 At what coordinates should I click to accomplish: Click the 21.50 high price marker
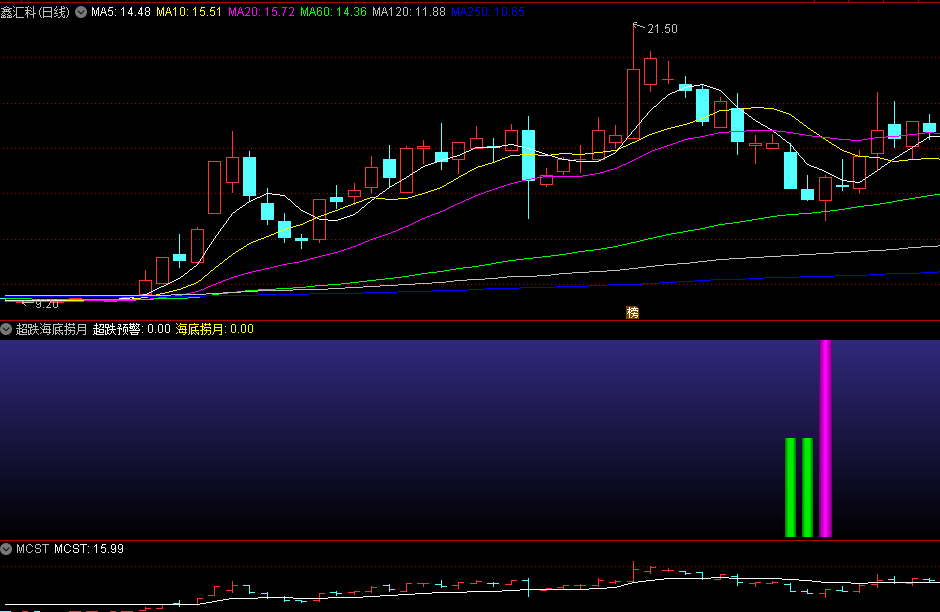[x=662, y=29]
